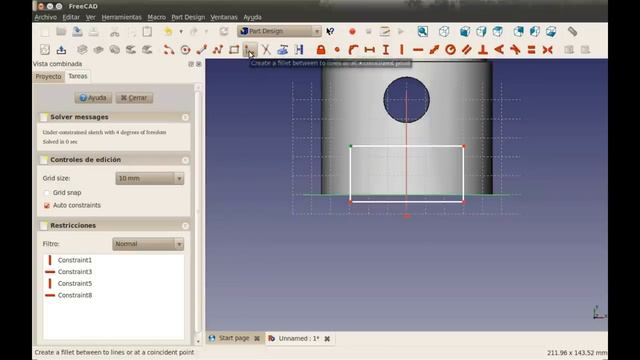The width and height of the screenshot is (640, 360).
Task: Click Fit all view icon
Action: coord(422,31)
